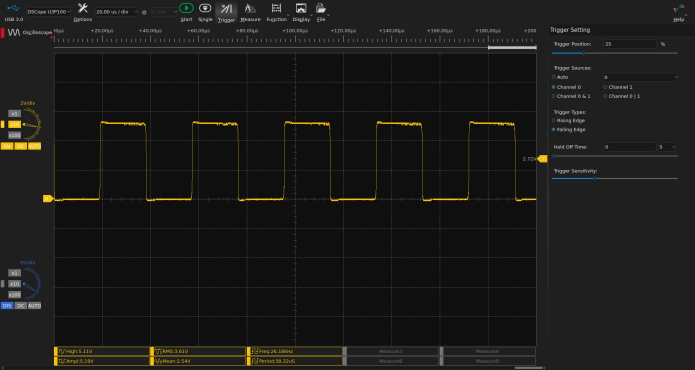Viewport: 695px width, 370px height.
Task: Expand the File dropdown arrow
Action: click(328, 16)
